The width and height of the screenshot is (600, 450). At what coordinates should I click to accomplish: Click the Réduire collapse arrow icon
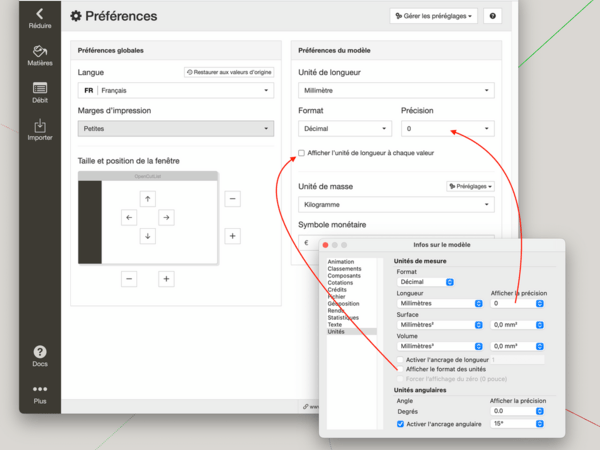pyautogui.click(x=40, y=13)
